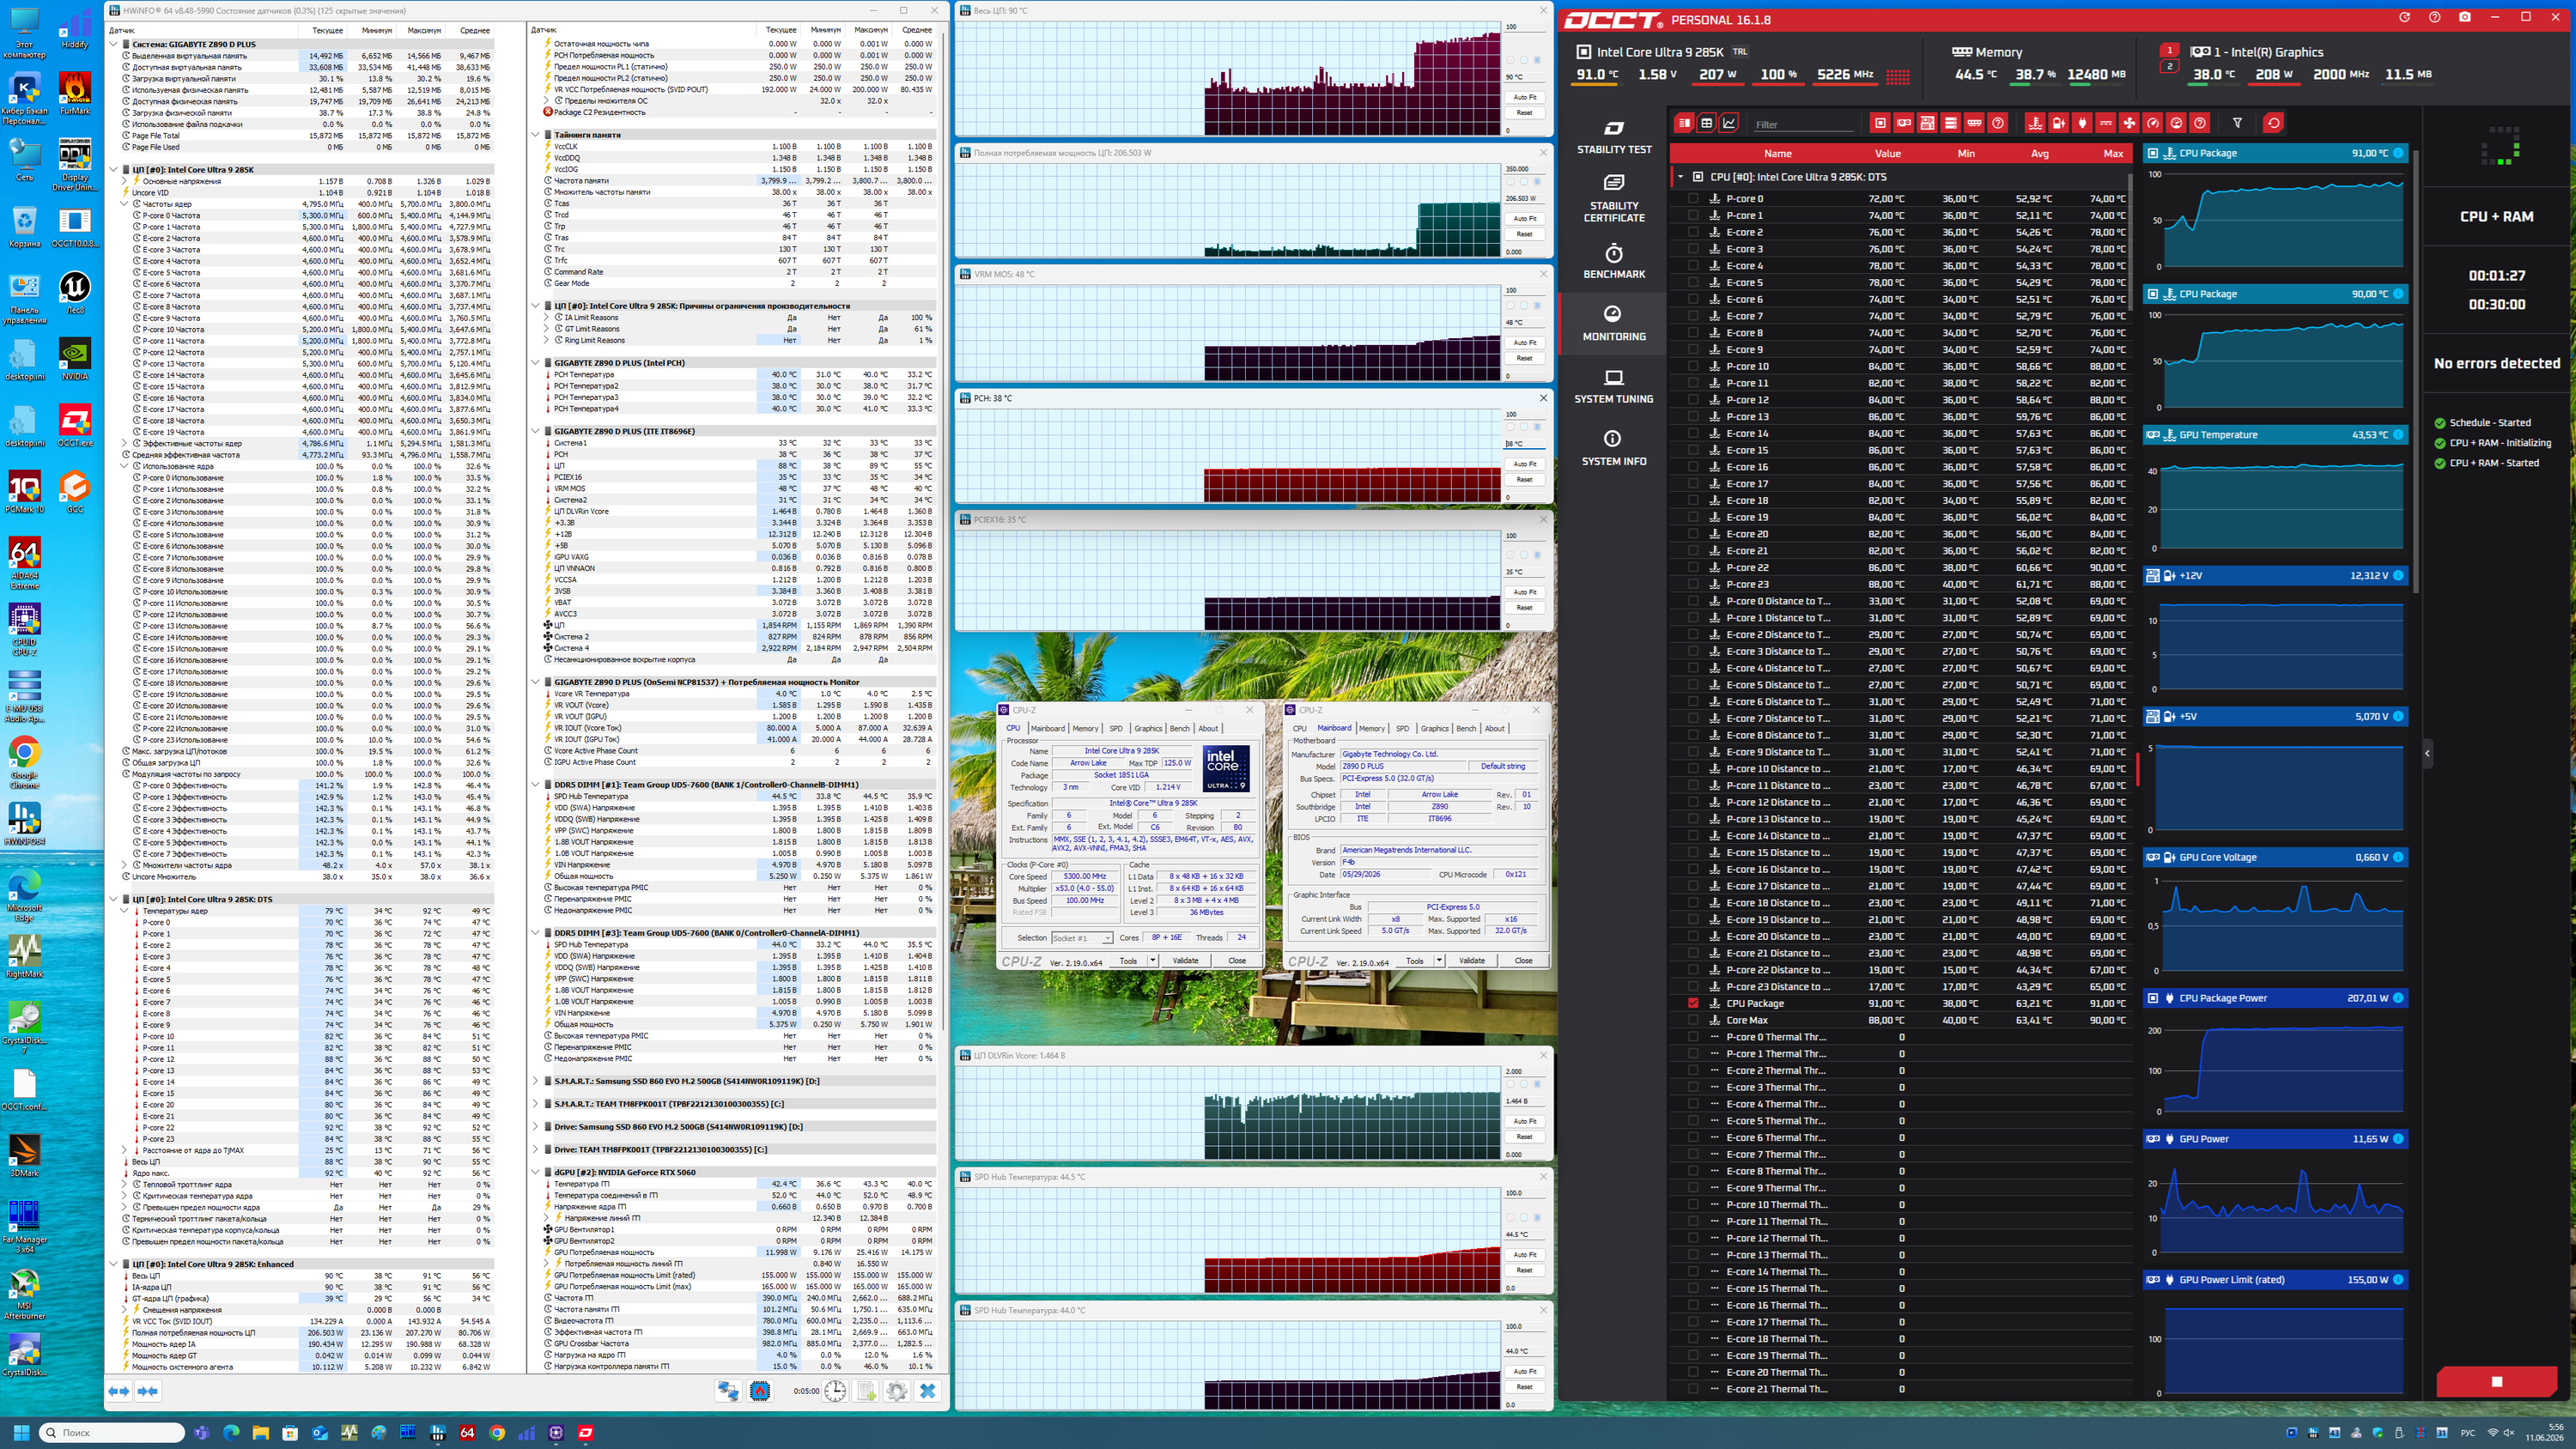Screen dimensions: 2576x1449
Task: Reset OCCT min/max values with circular arrow icon
Action: [x=2273, y=123]
